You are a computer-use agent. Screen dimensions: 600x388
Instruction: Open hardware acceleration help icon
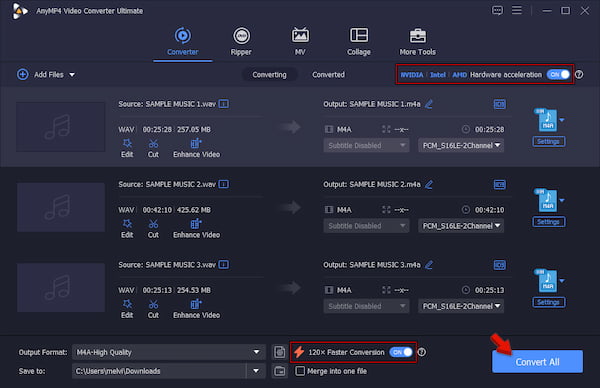(579, 75)
